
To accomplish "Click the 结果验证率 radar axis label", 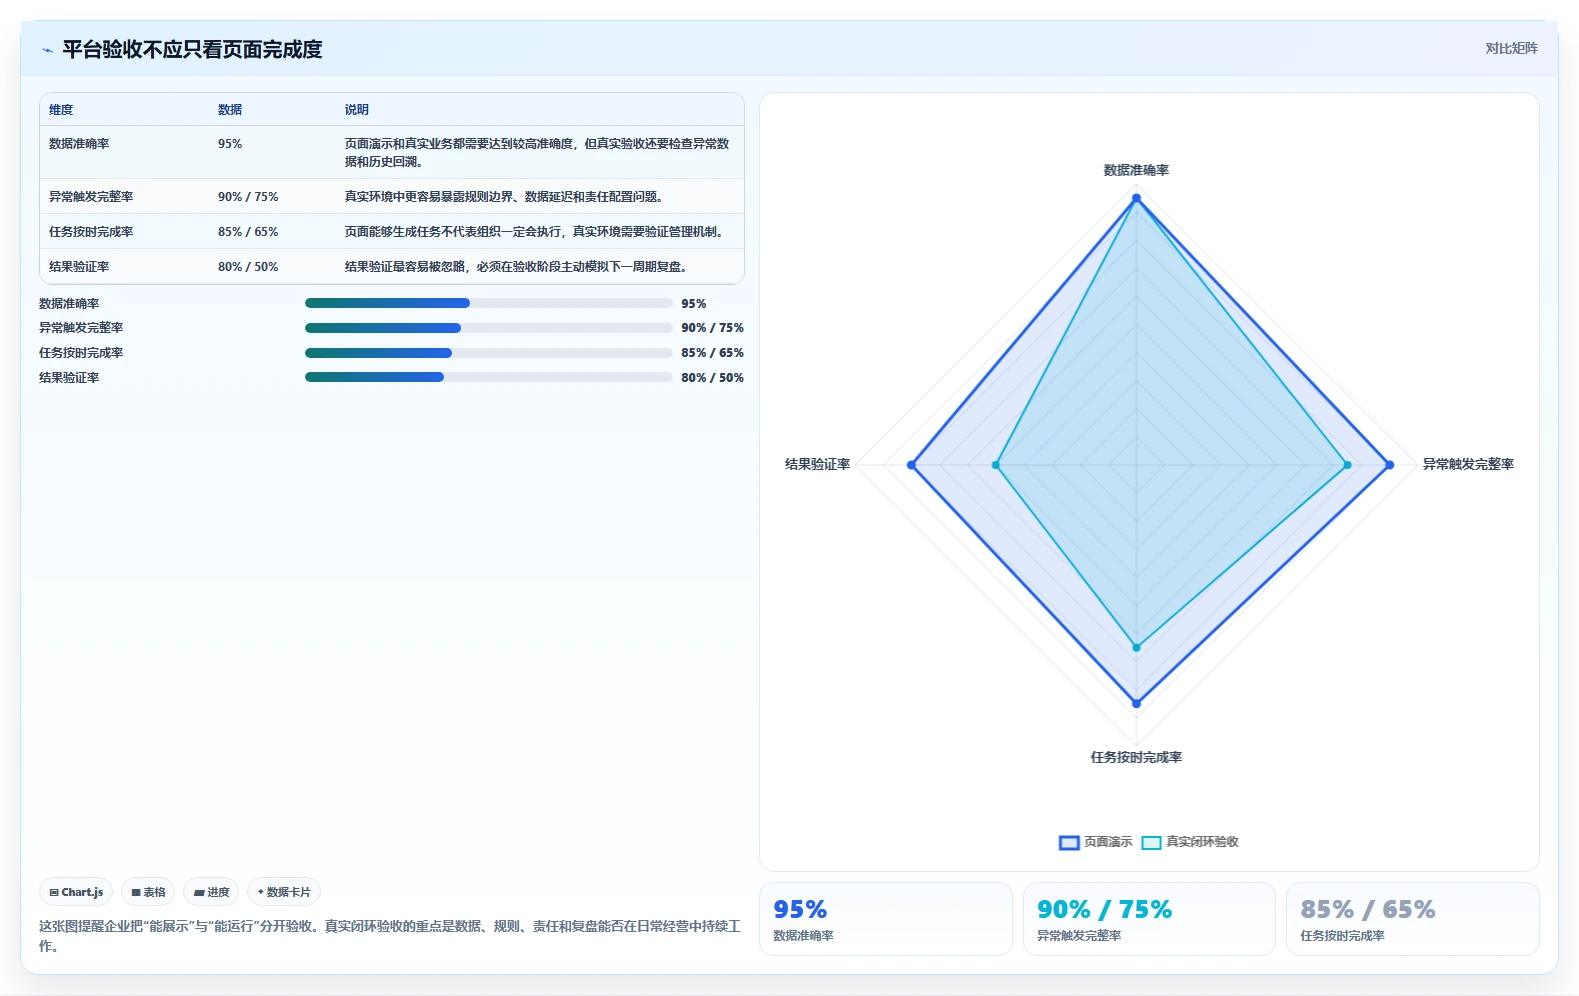I will [817, 464].
